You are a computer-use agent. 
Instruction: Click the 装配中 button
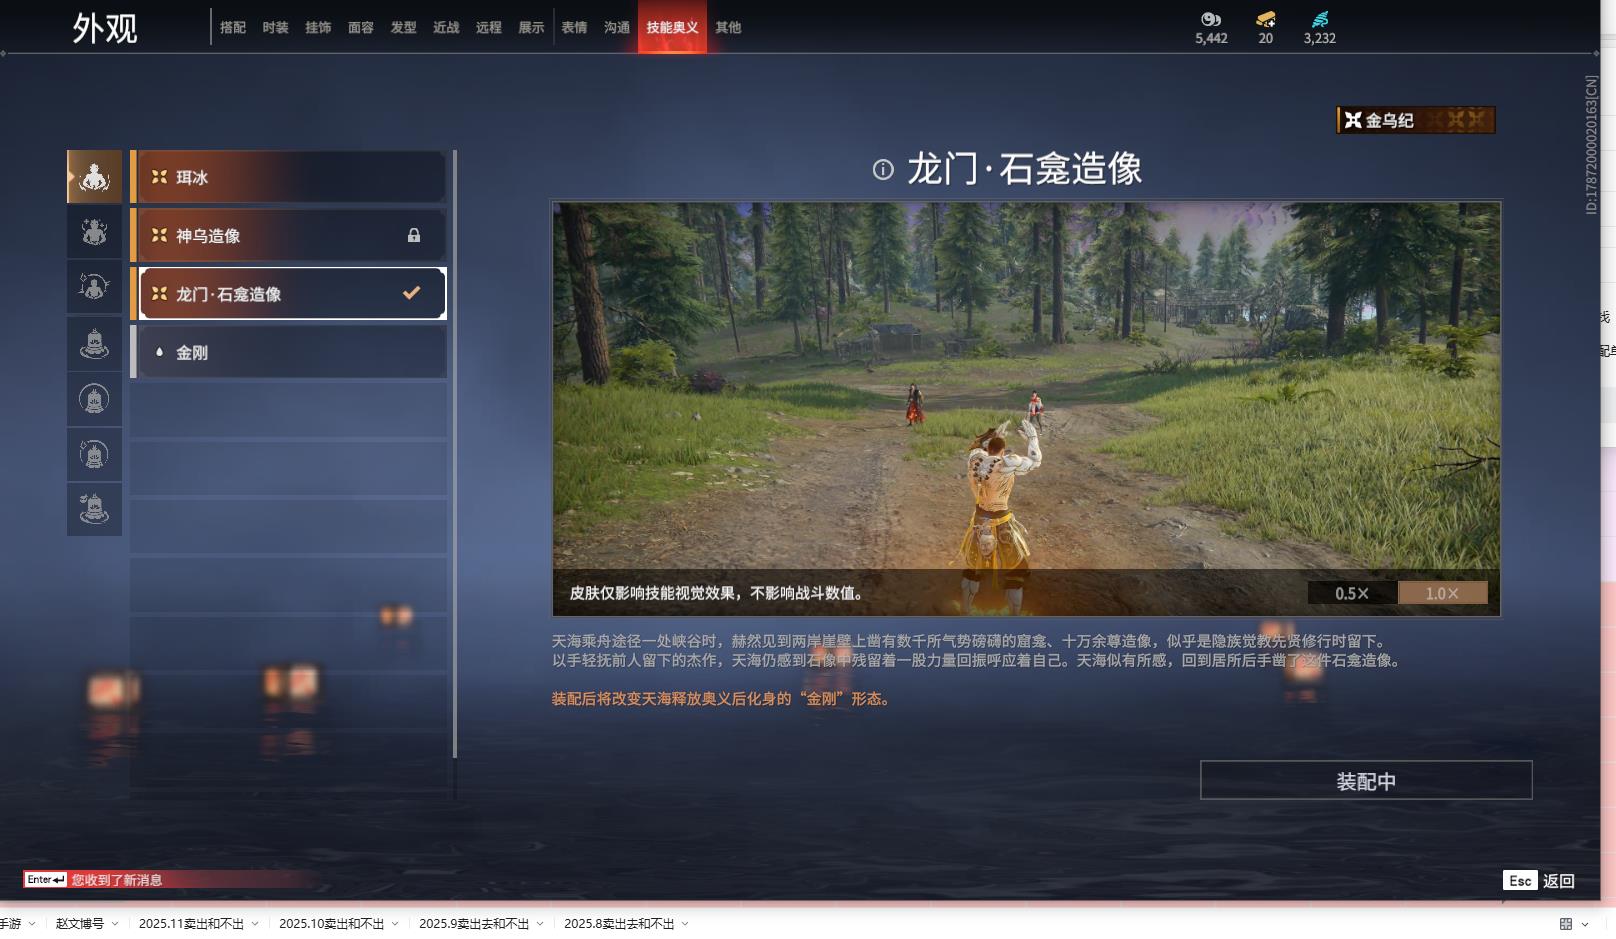[x=1366, y=780]
